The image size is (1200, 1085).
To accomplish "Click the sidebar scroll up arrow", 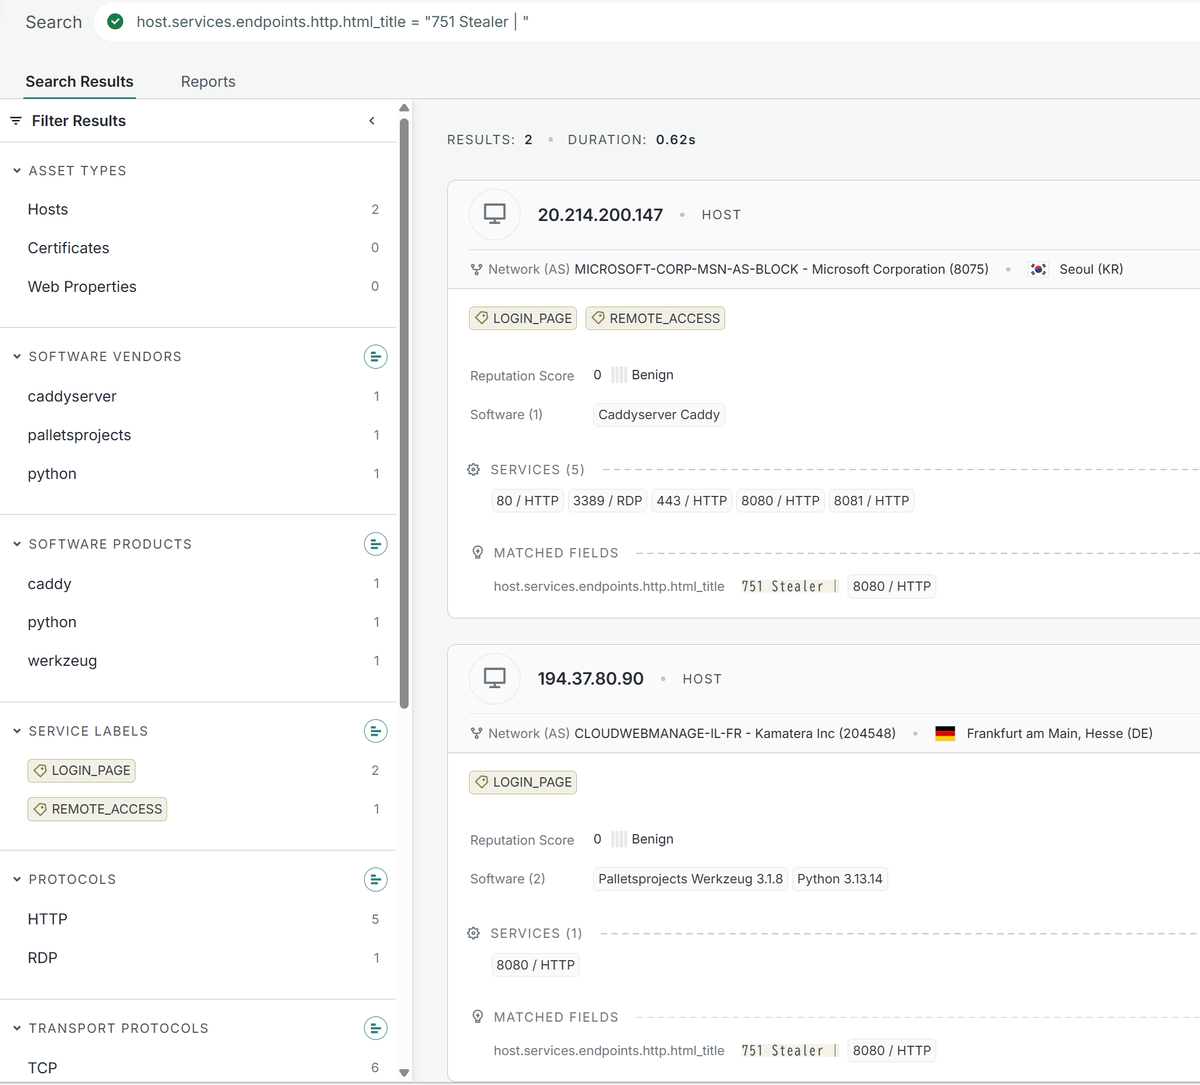I will [404, 108].
